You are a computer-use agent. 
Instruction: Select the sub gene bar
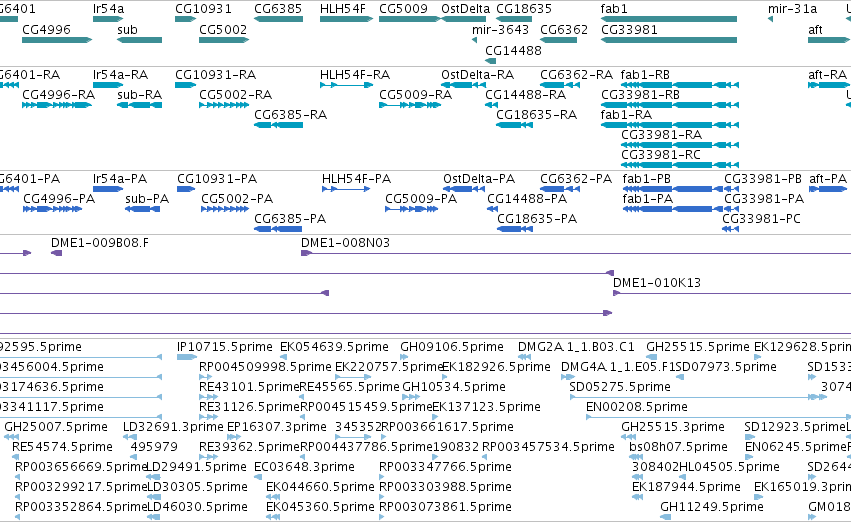click(139, 40)
